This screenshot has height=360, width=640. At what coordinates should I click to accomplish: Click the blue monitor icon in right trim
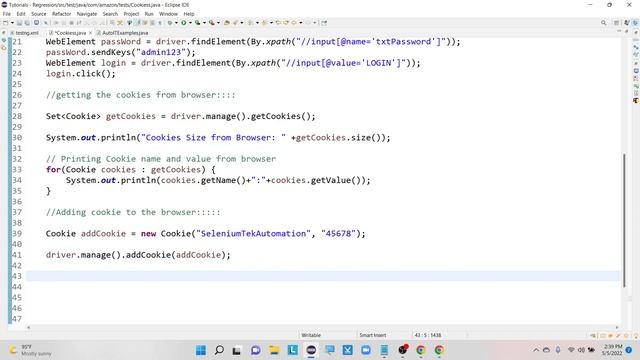pos(636,71)
